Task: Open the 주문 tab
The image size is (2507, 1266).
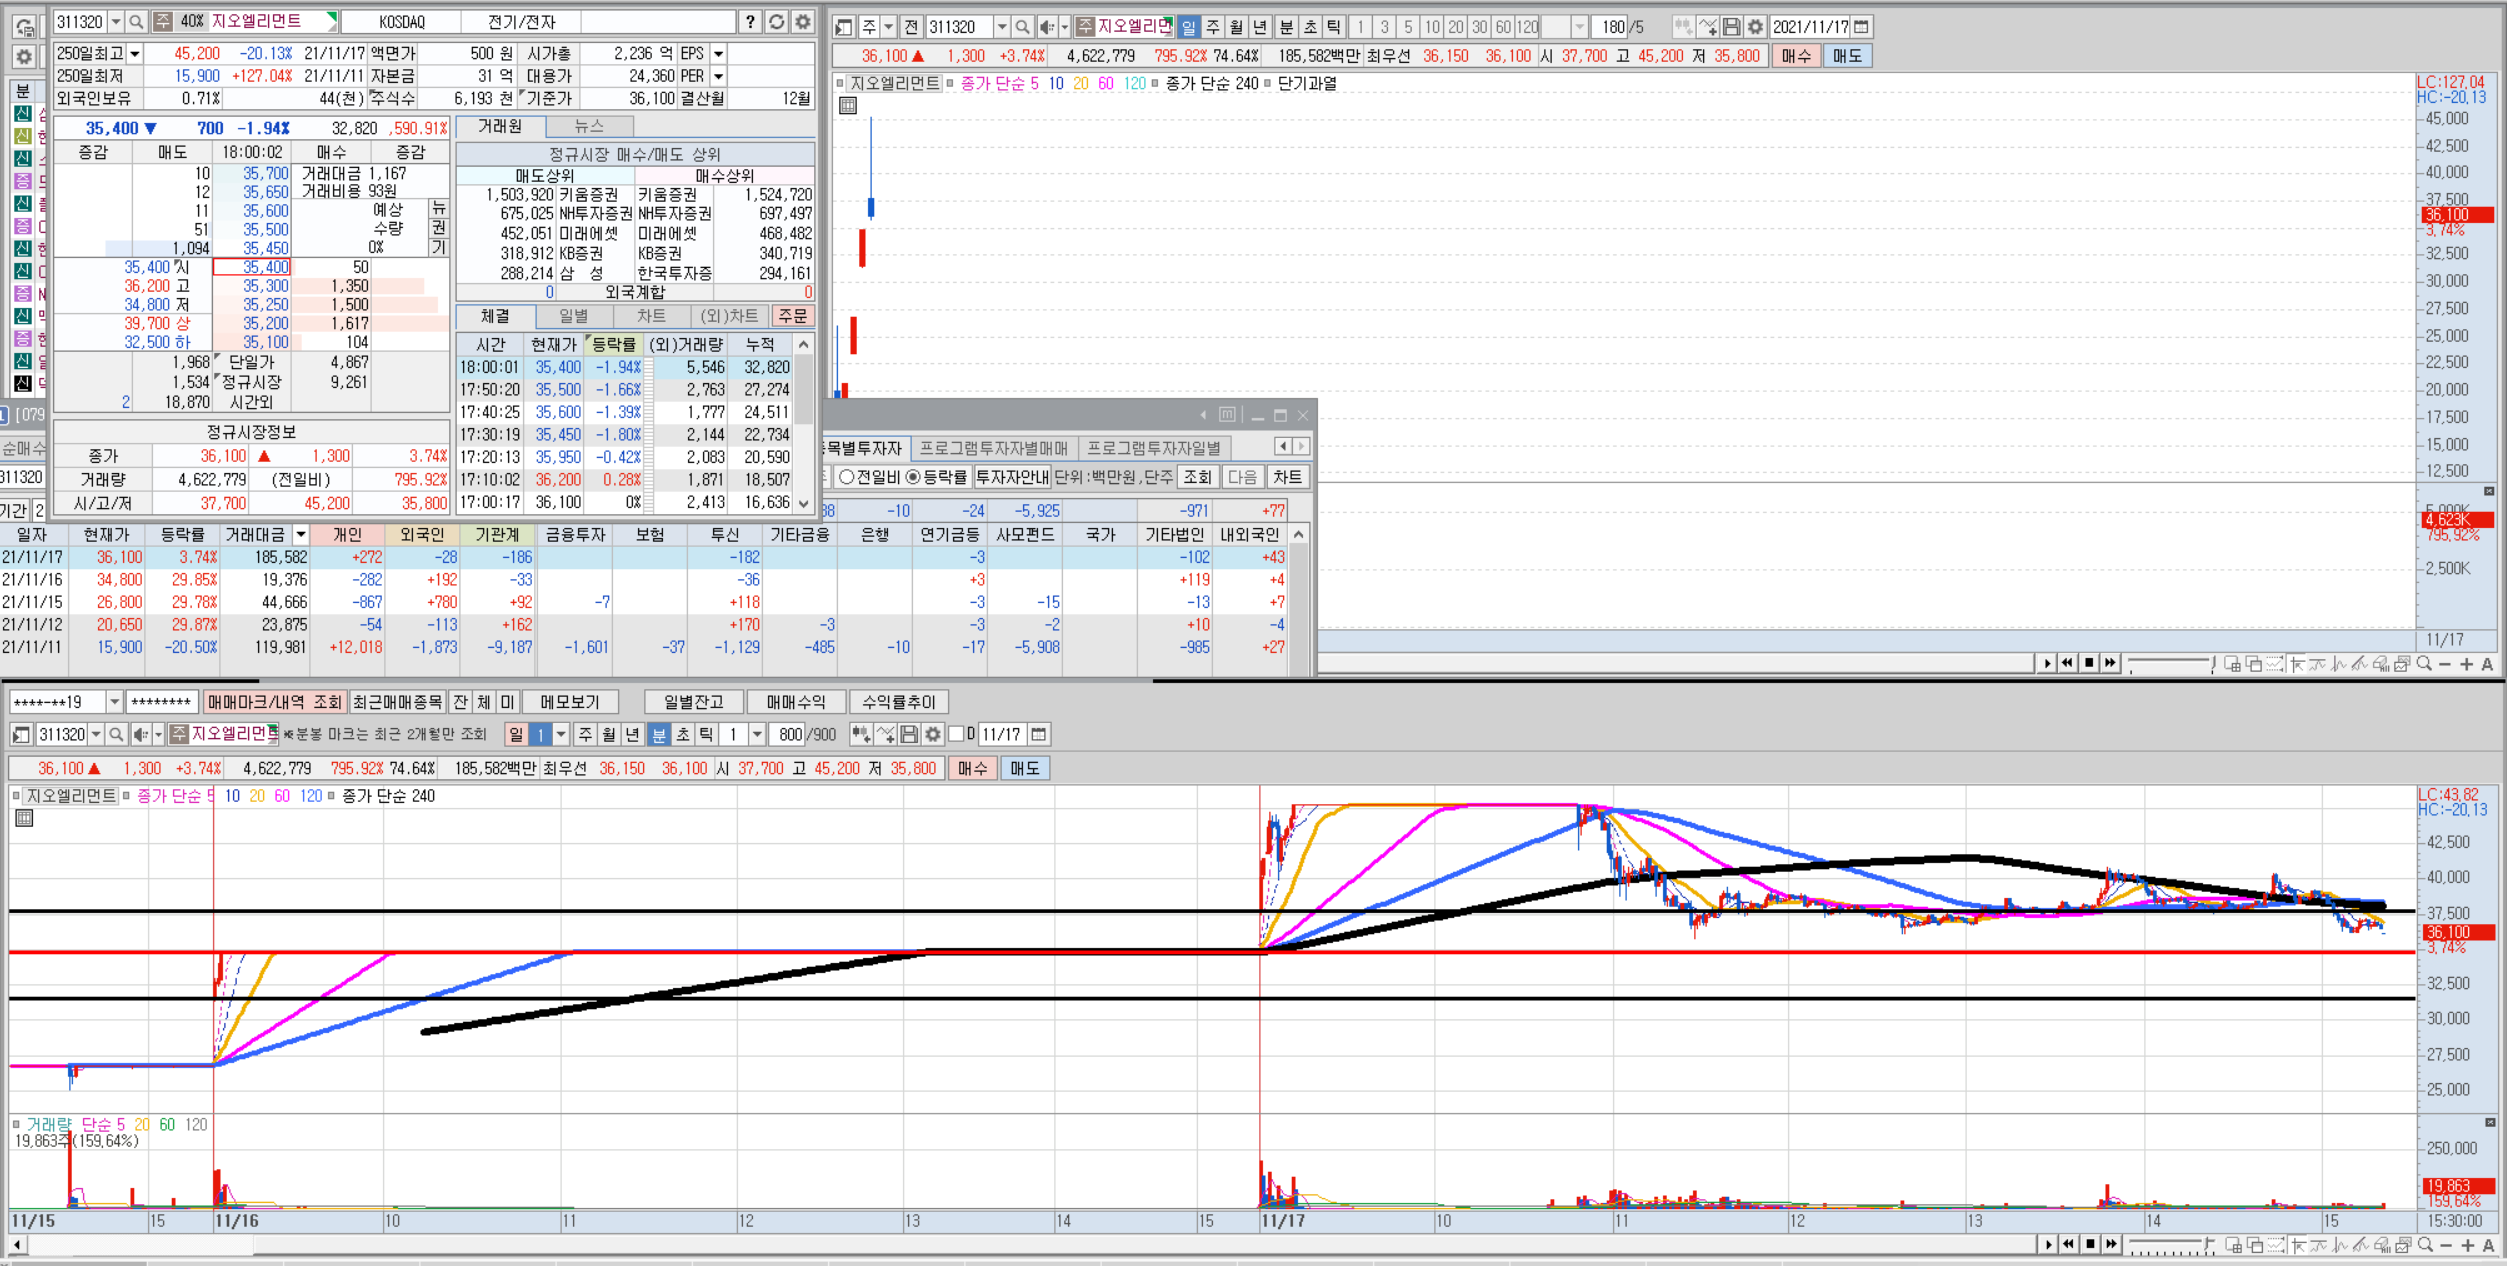Action: click(x=792, y=316)
